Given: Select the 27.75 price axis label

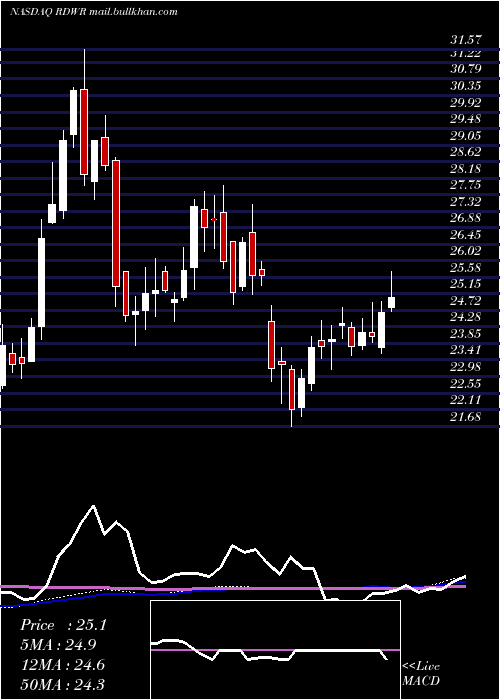Looking at the screenshot, I should coord(466,185).
